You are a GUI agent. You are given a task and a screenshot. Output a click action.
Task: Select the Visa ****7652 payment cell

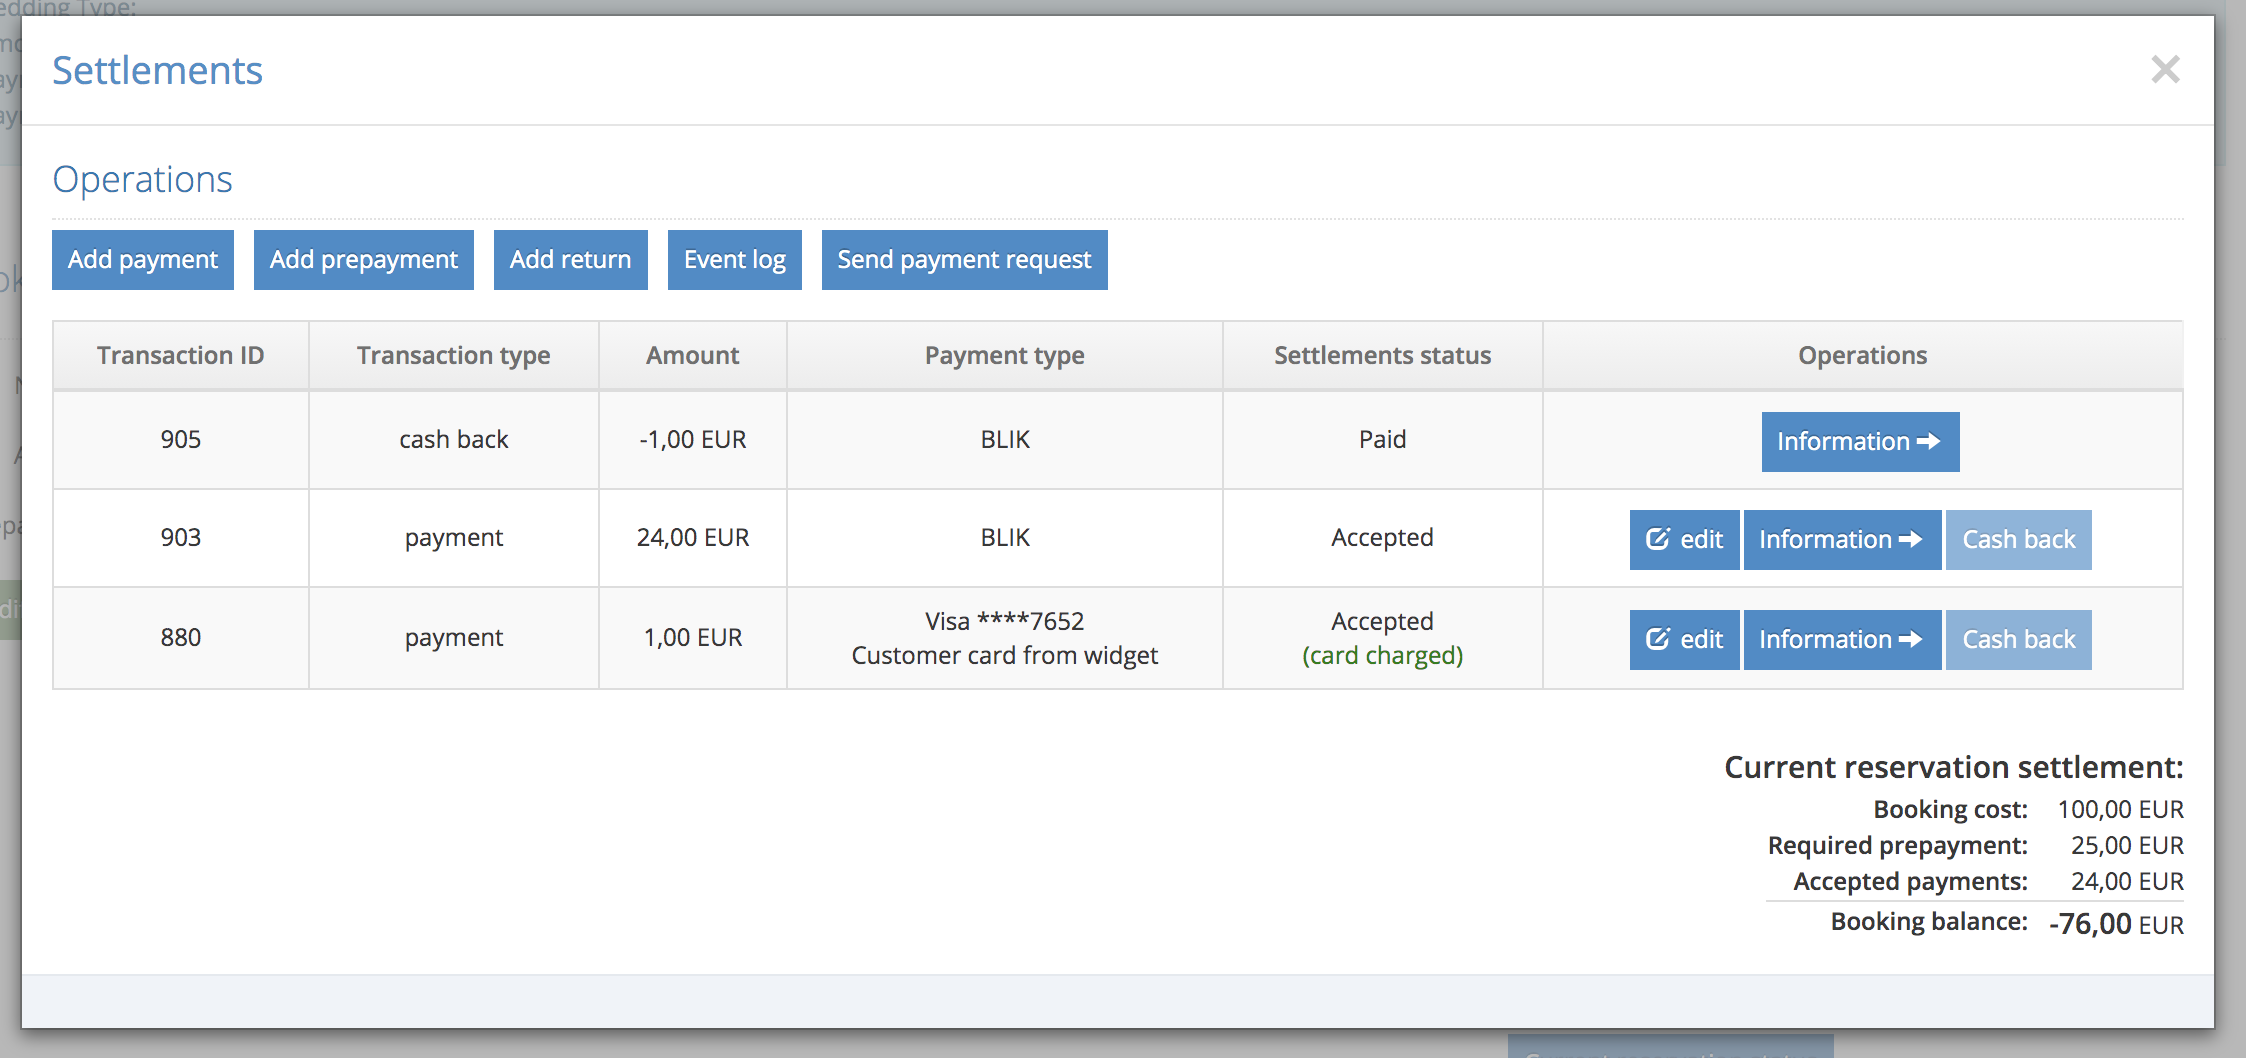pos(1004,638)
